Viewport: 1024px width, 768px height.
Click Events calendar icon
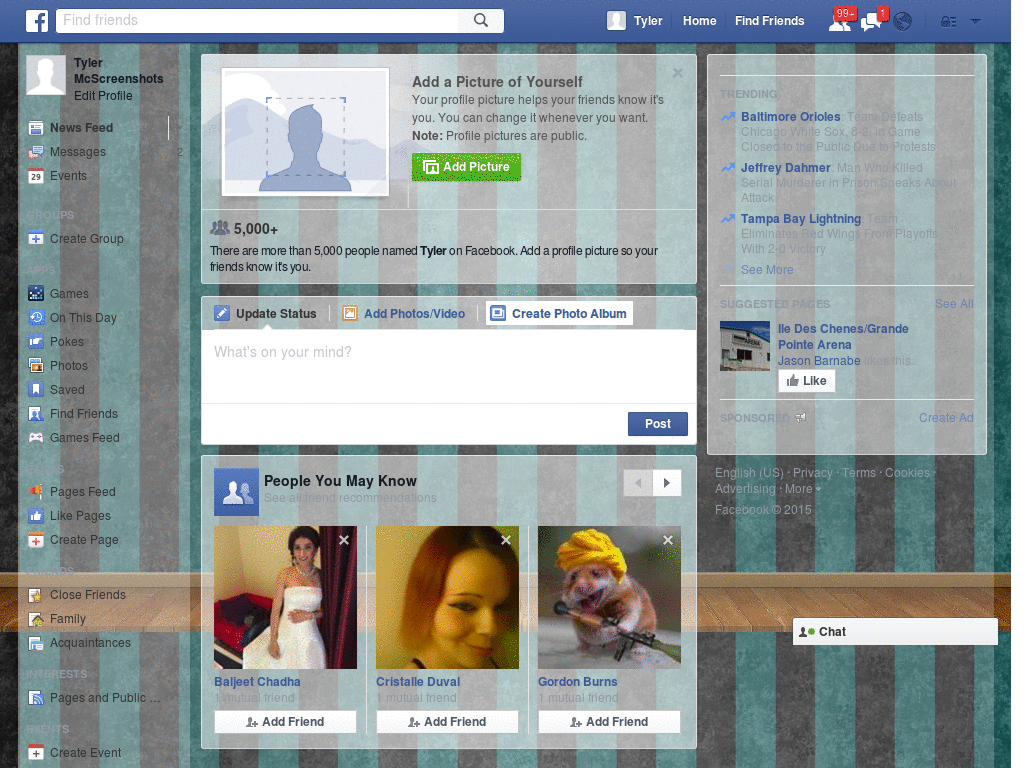(x=36, y=176)
